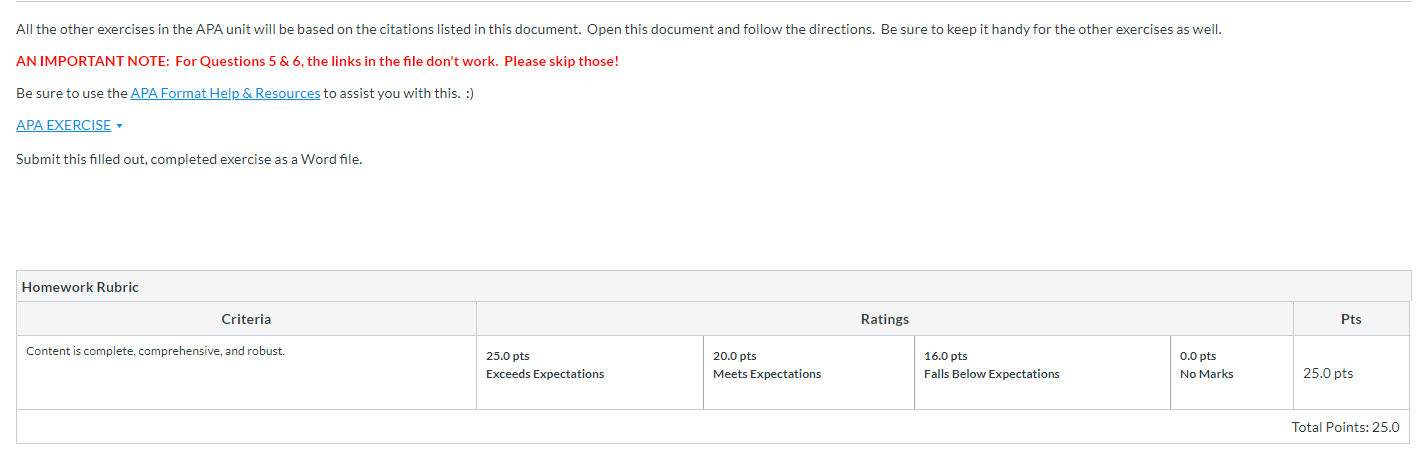Select the Exceeds Expectations 25.0 pts rating
This screenshot has width=1427, height=461.
pyautogui.click(x=544, y=365)
